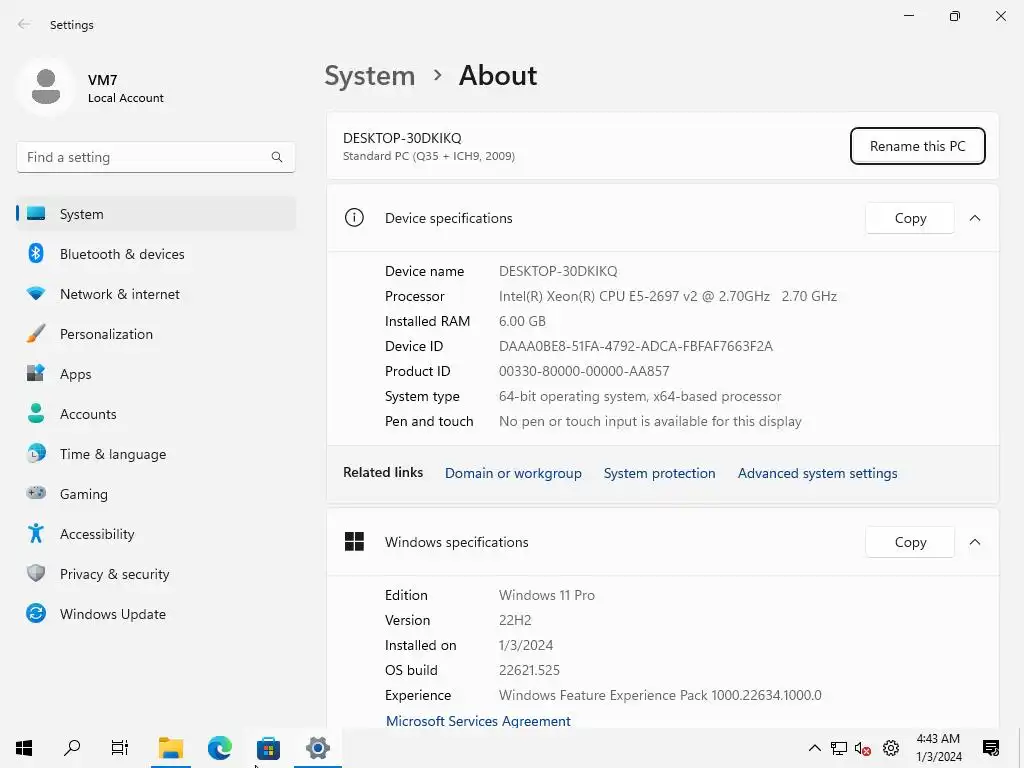The height and width of the screenshot is (768, 1024).
Task: Go to Time & language
Action: click(x=156, y=454)
